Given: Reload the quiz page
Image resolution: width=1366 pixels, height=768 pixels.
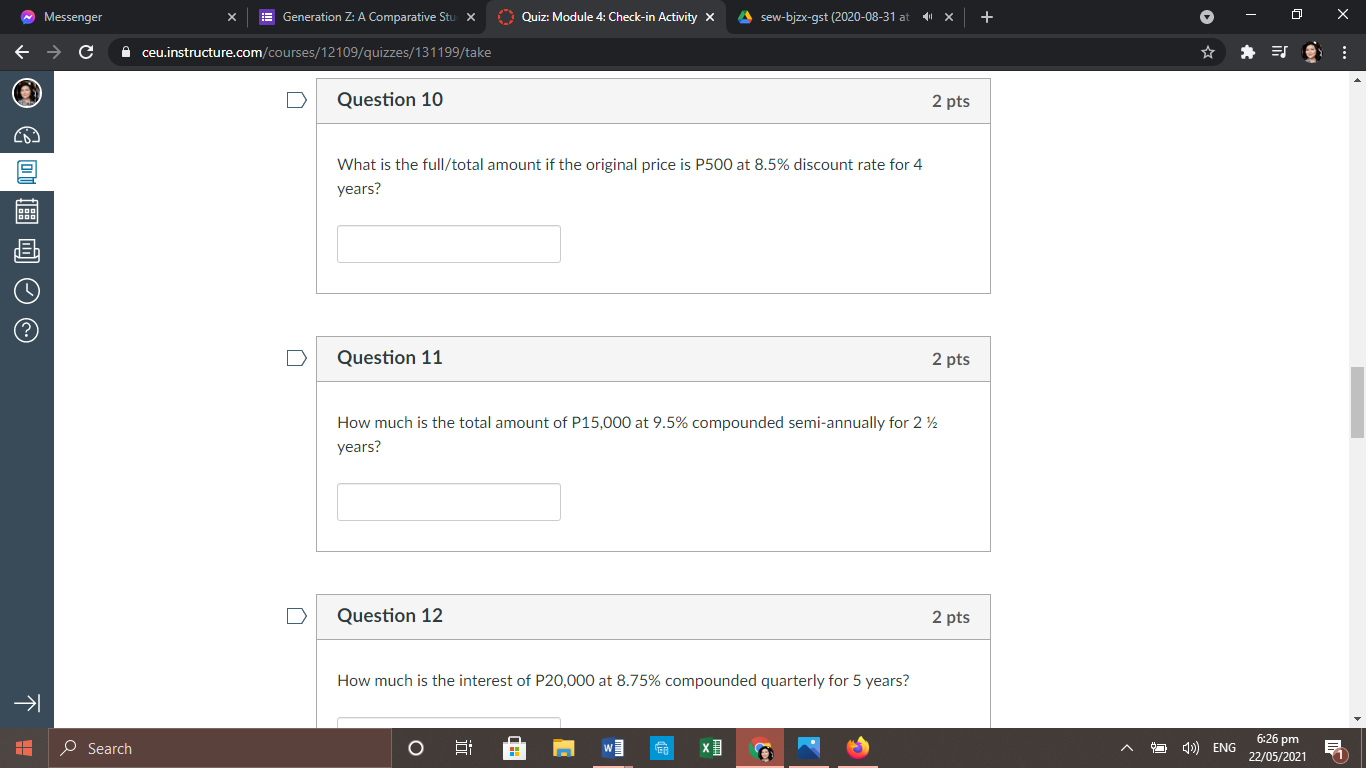Looking at the screenshot, I should (86, 52).
